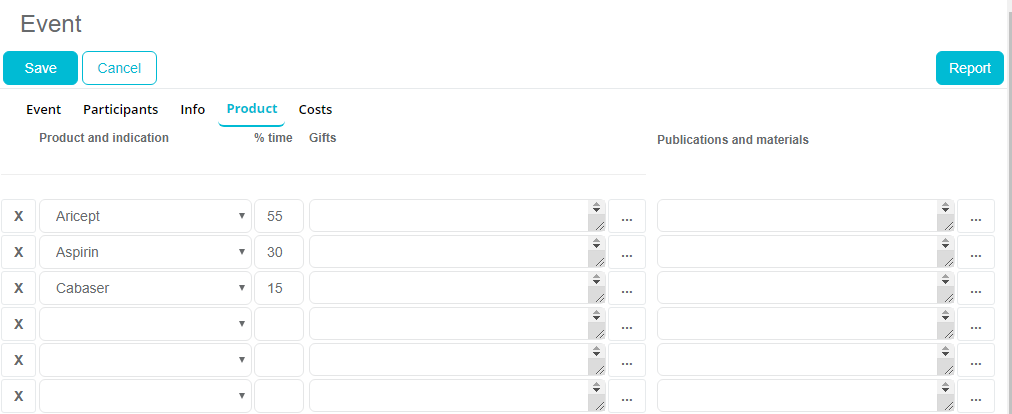Screen dimensions: 1012x414
Task: Click the X on the first empty row
Action: (x=18, y=324)
